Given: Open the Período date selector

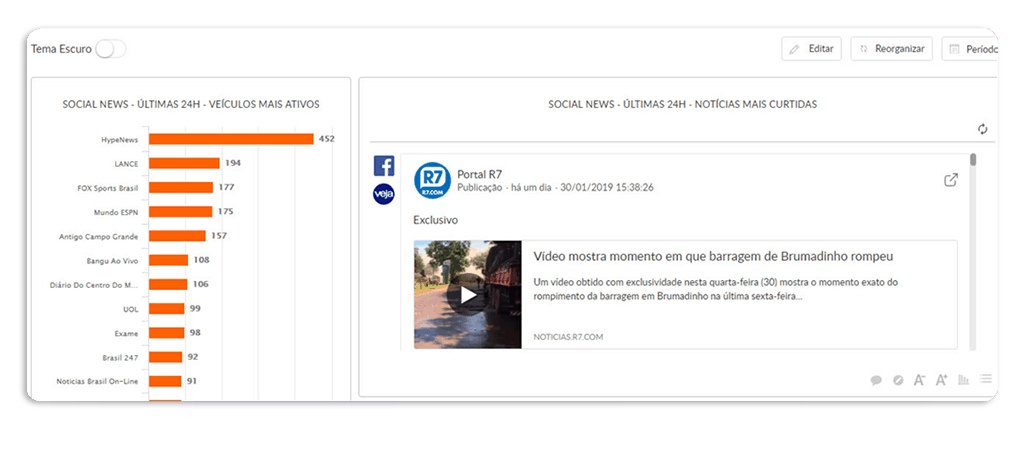Looking at the screenshot, I should pos(971,49).
